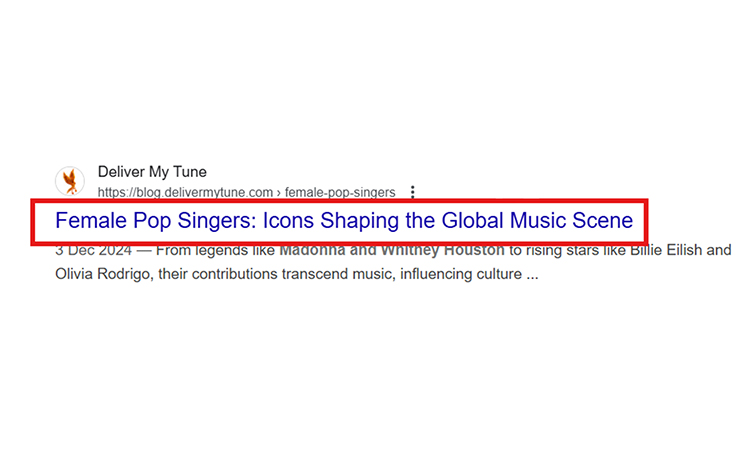
Task: Open the three-dot menu beside the URL
Action: tap(412, 192)
